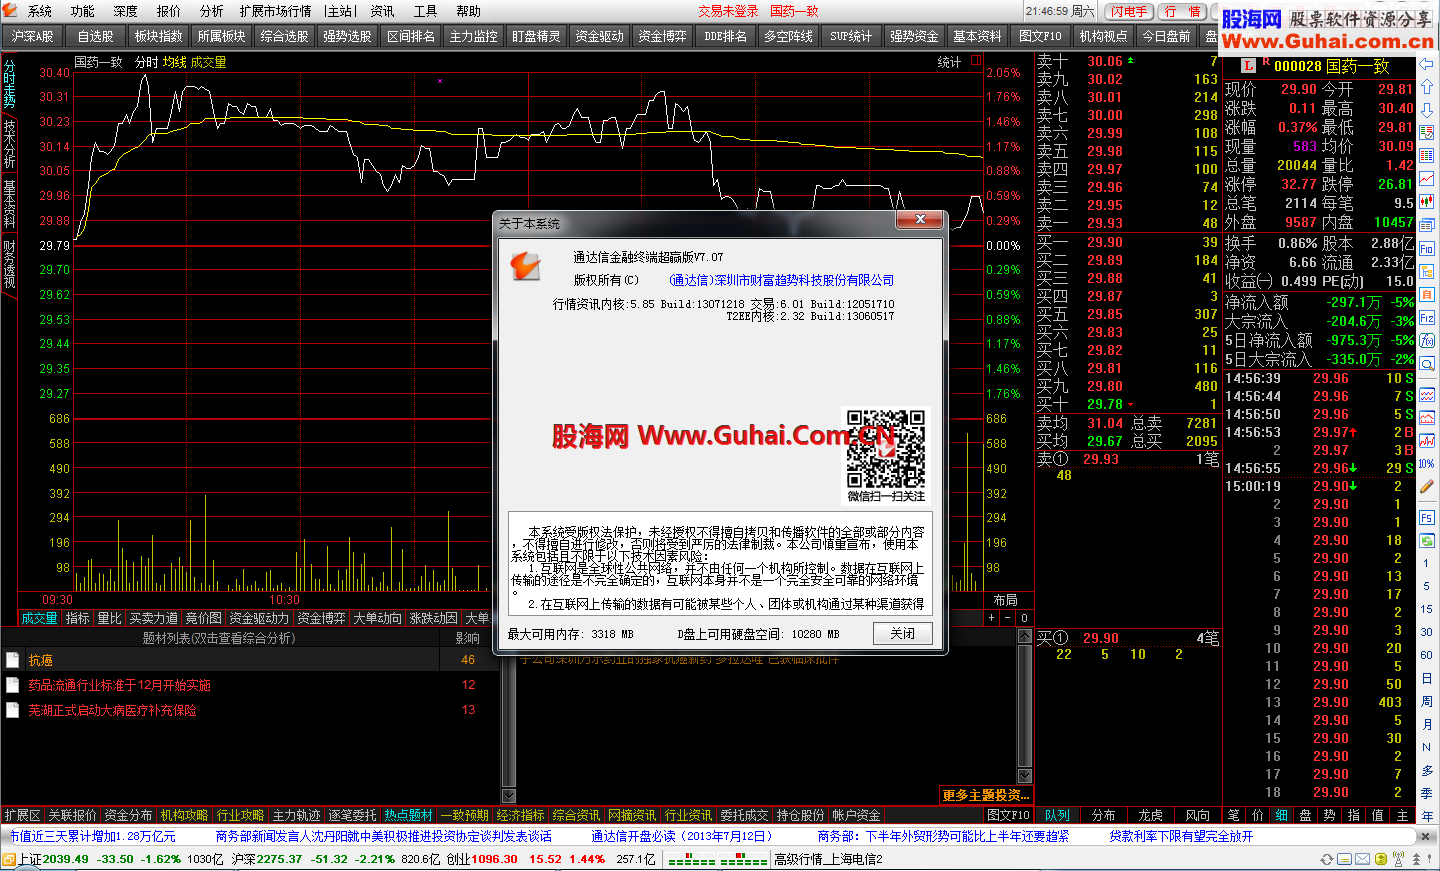The image size is (1440, 871).
Task: Click the F5 icon in right sidebar
Action: pyautogui.click(x=1427, y=518)
